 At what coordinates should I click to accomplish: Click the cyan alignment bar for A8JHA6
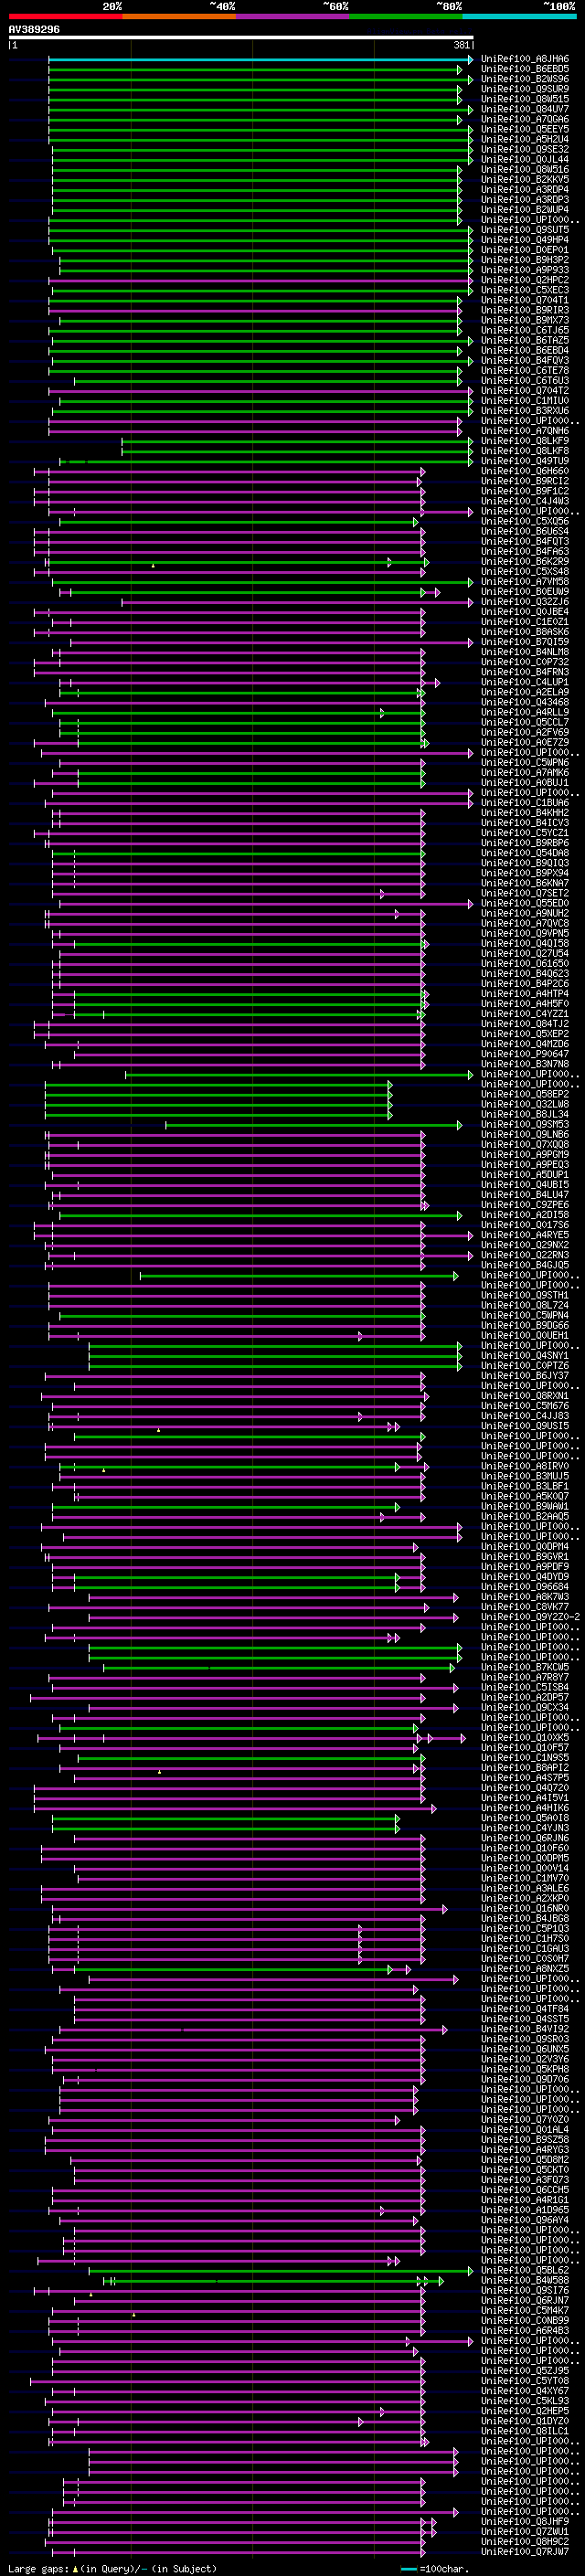(260, 59)
